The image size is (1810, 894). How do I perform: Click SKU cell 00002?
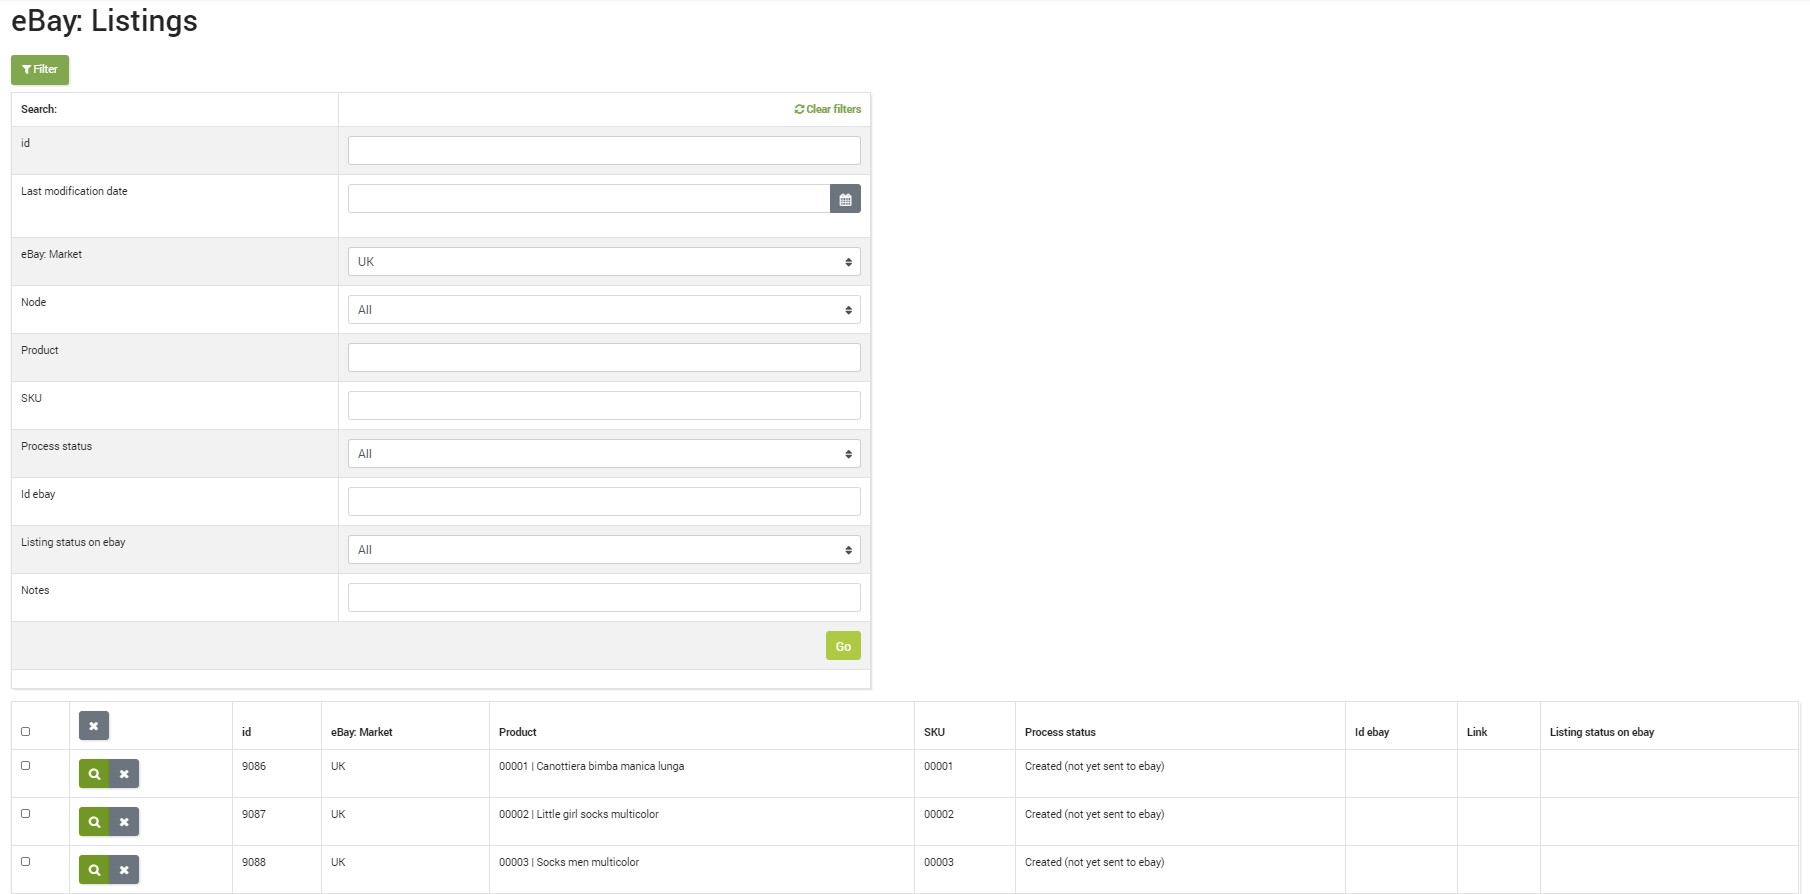click(x=938, y=814)
